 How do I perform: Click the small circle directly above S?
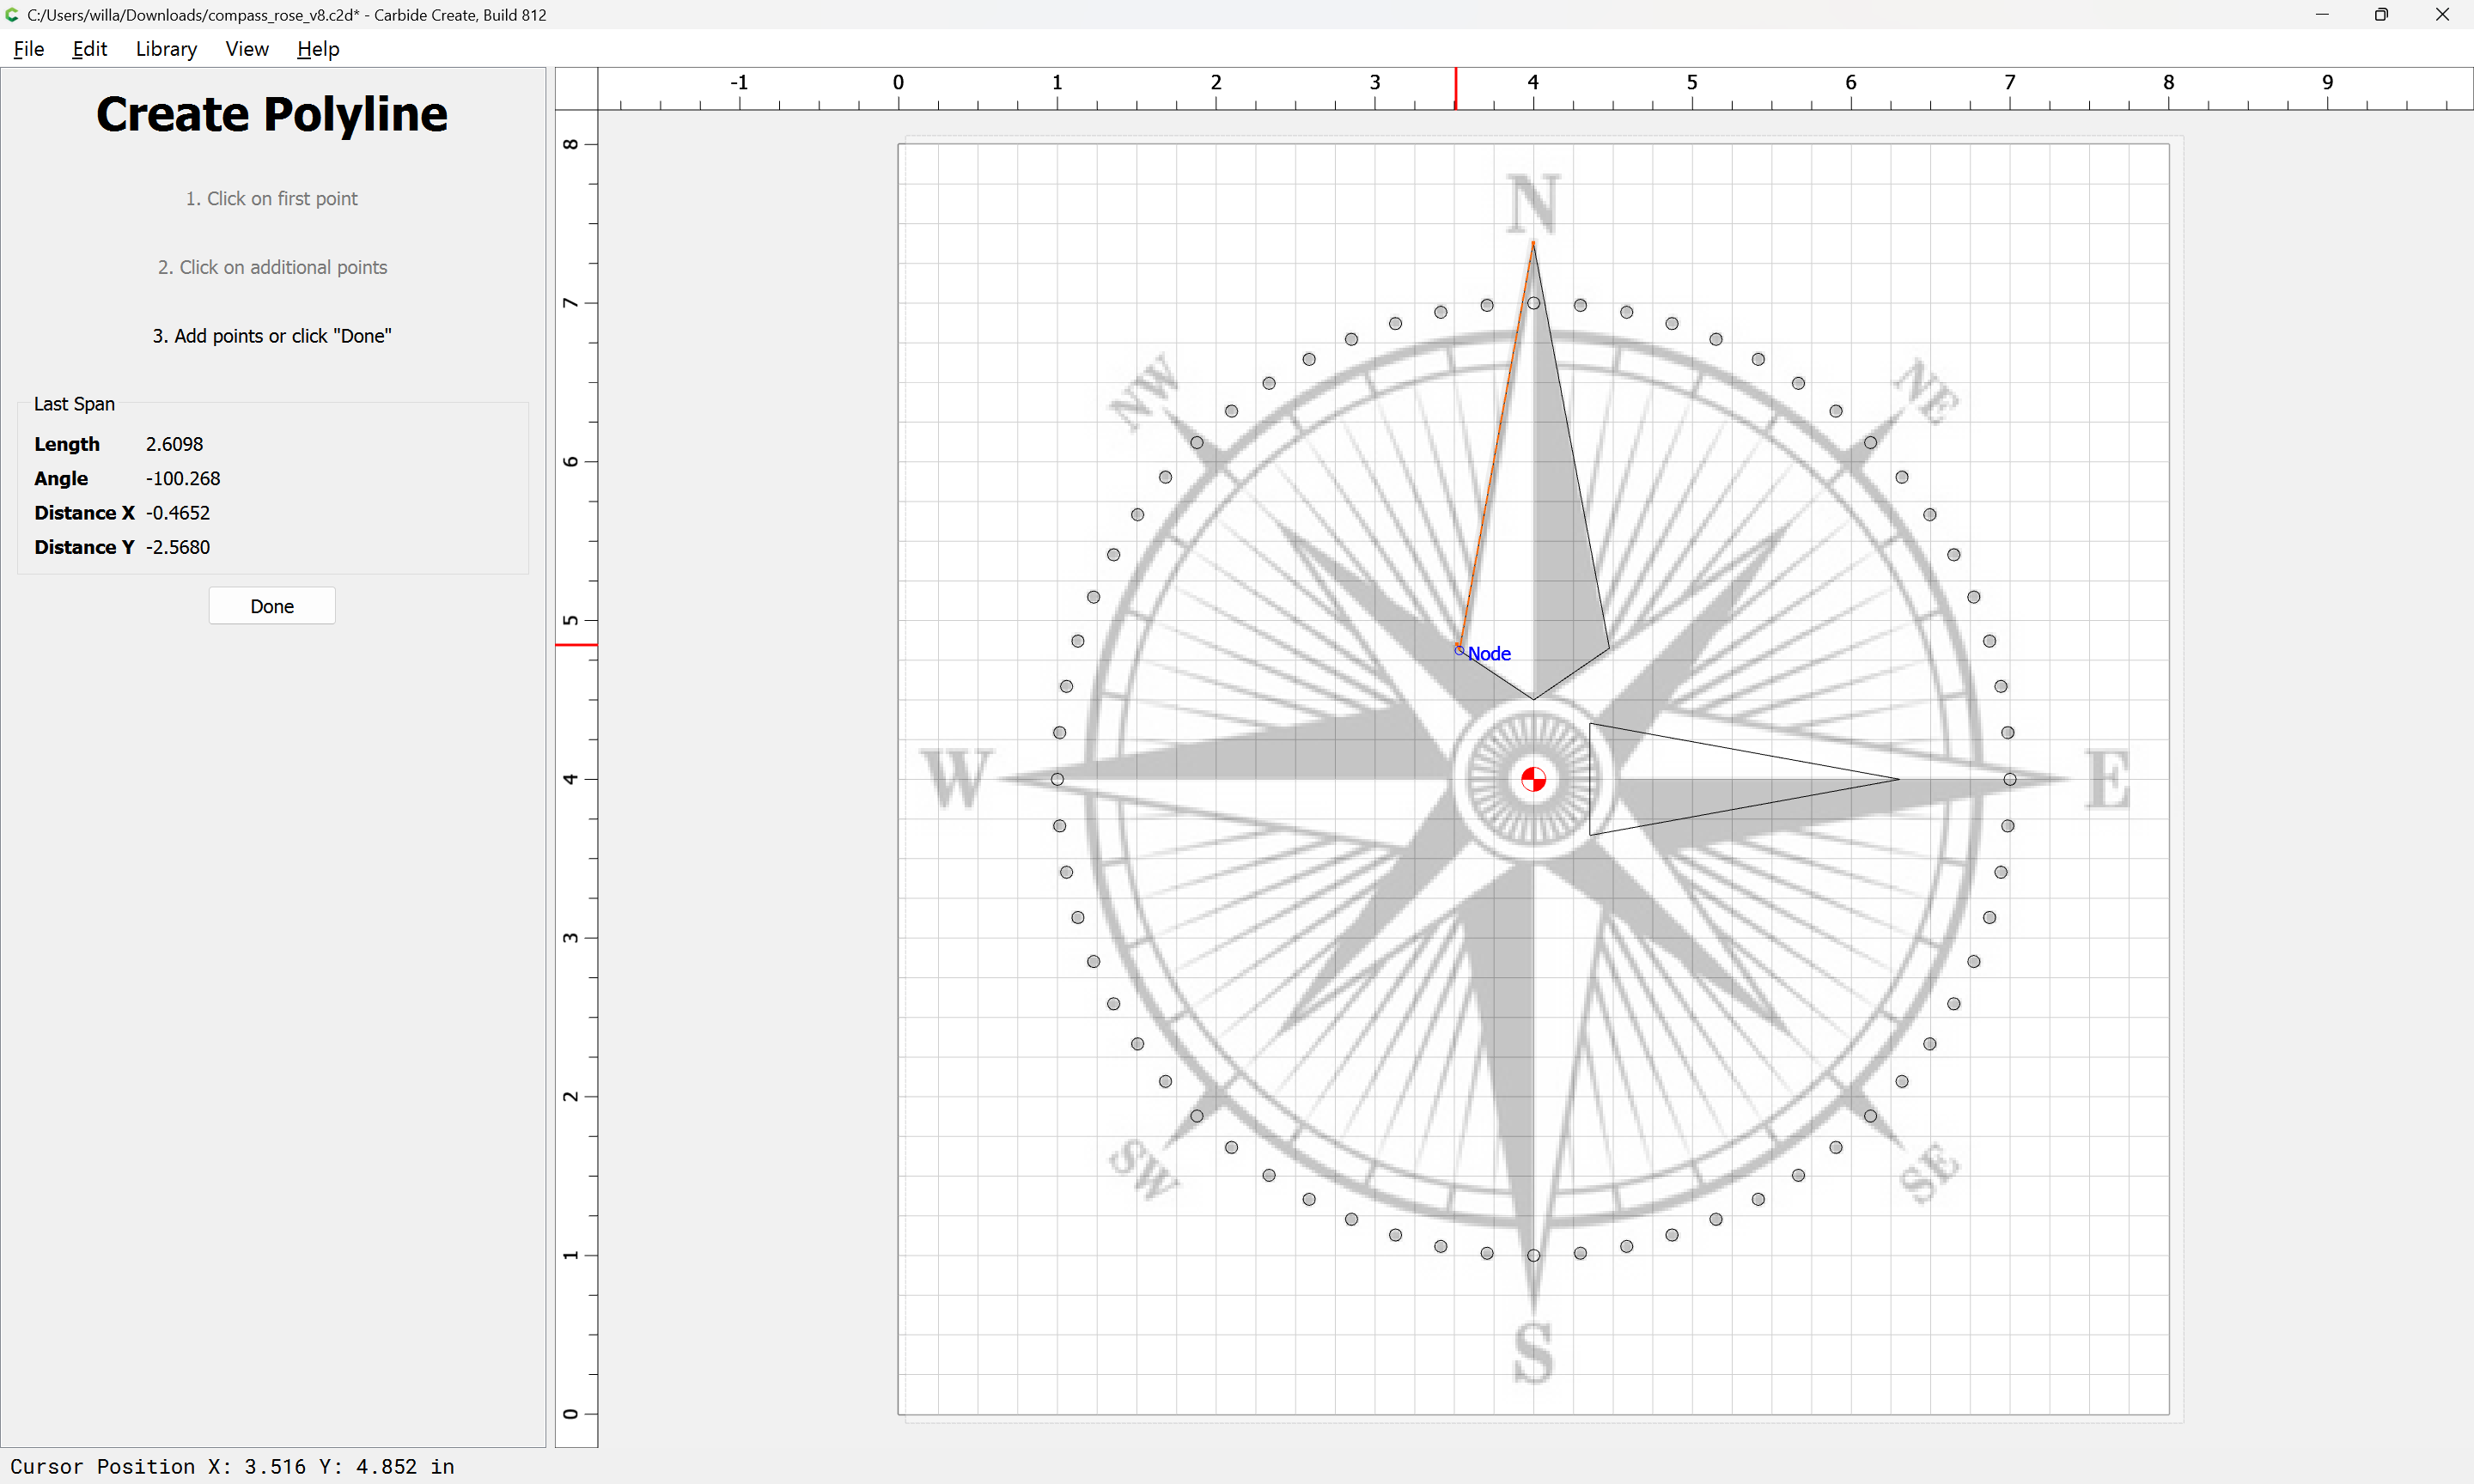(x=1533, y=1255)
